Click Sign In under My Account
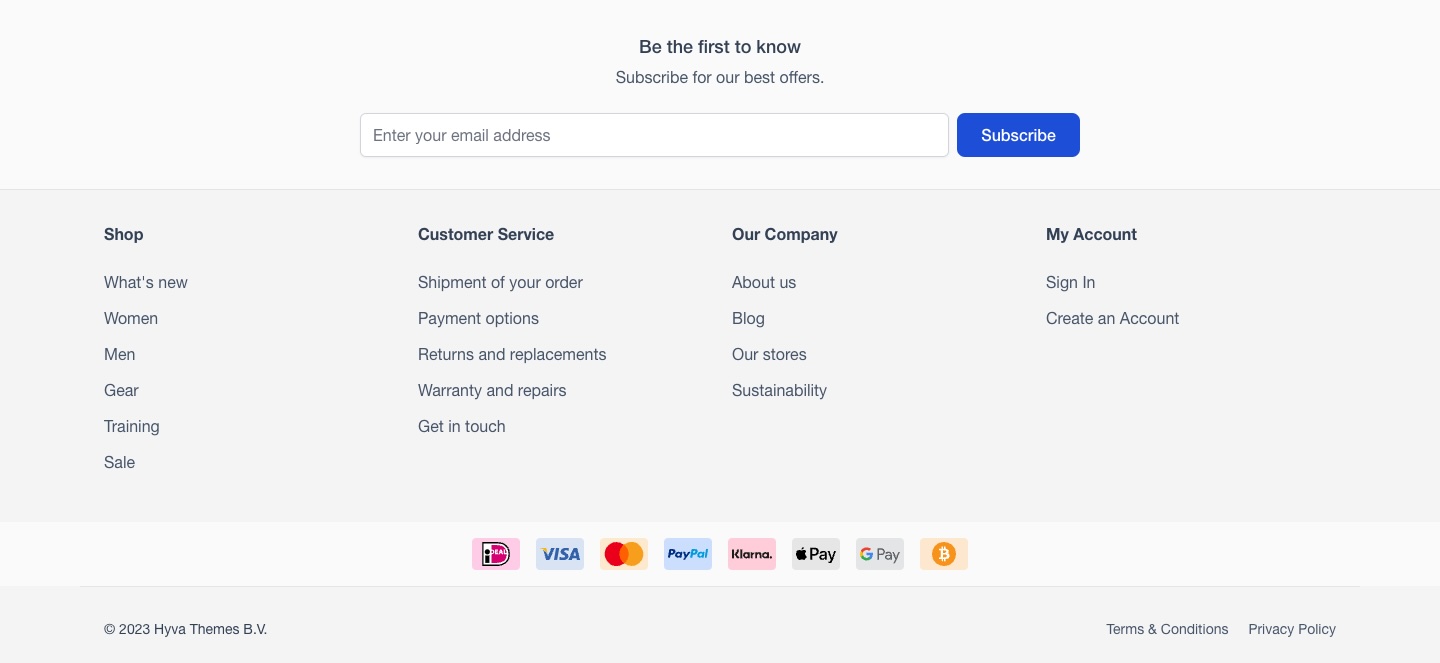 [1070, 282]
